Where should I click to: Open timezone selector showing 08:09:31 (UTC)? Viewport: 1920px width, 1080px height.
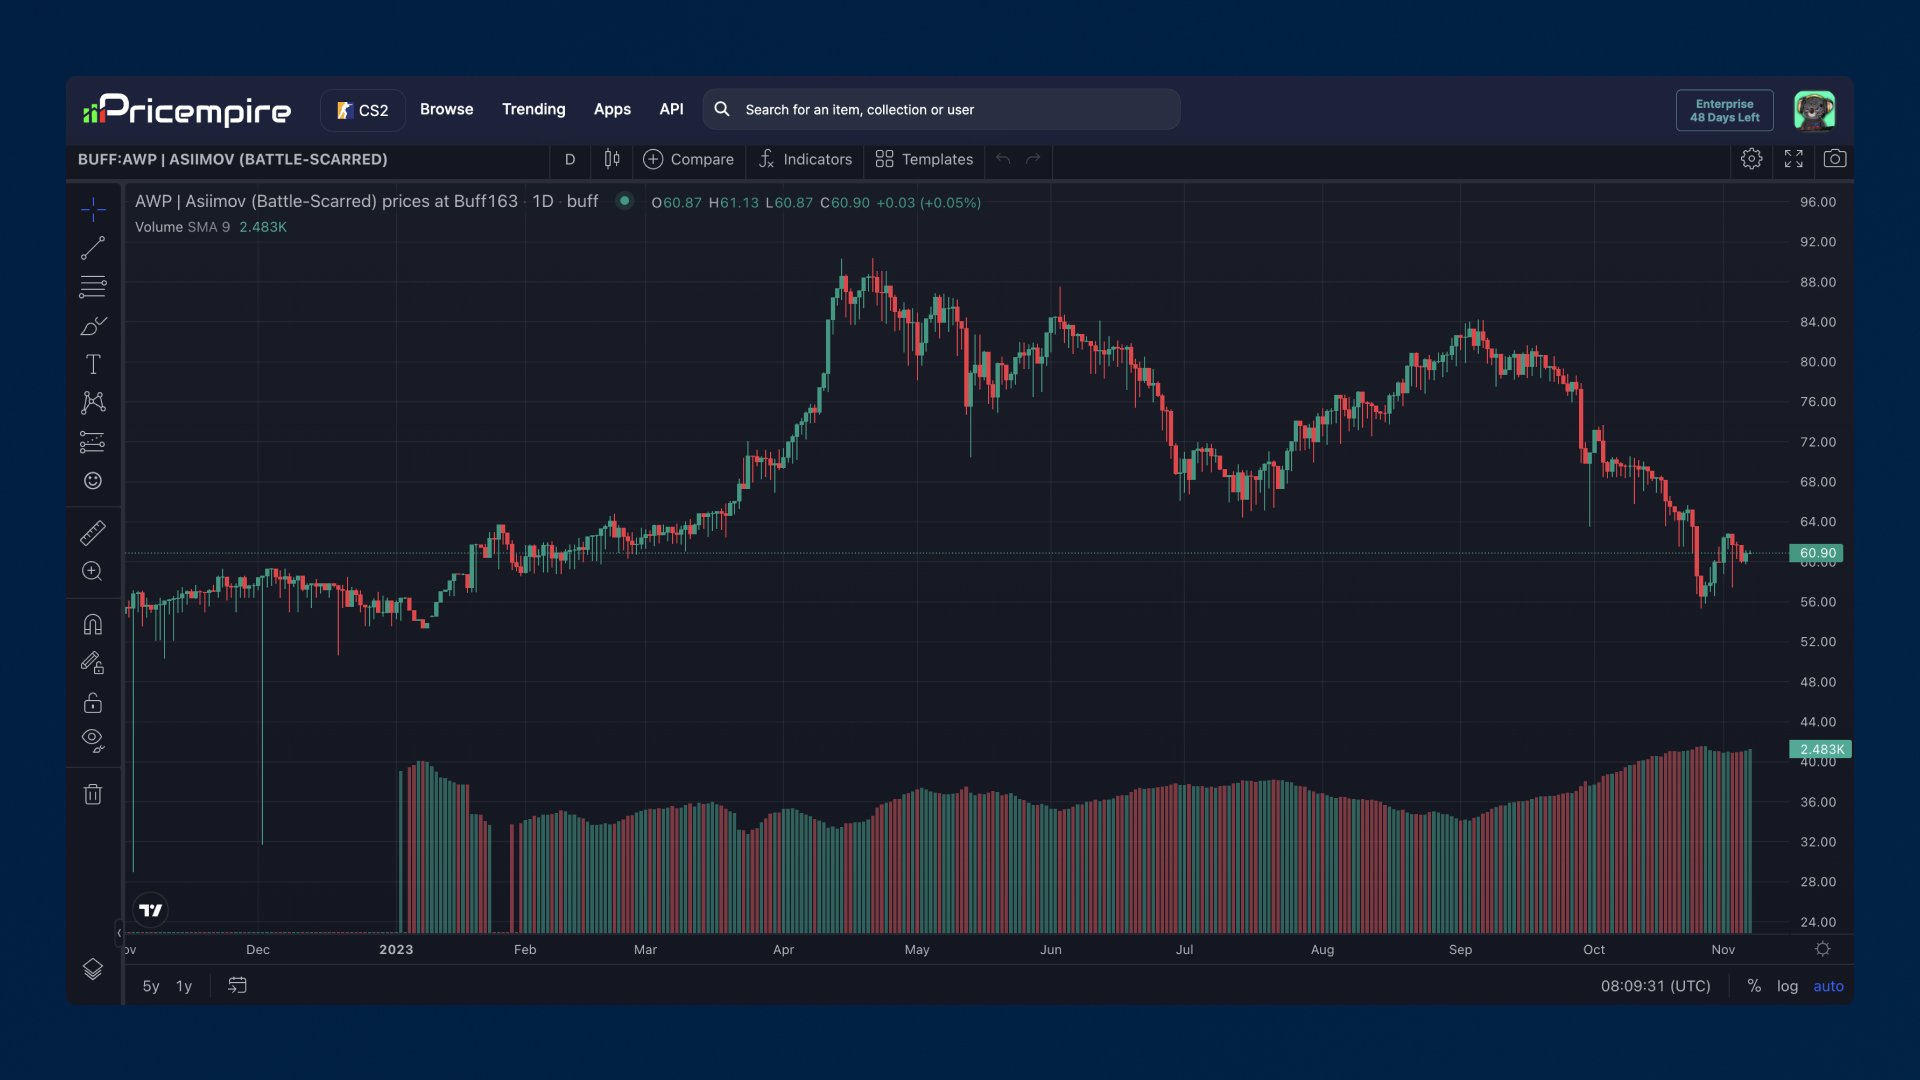(1656, 986)
